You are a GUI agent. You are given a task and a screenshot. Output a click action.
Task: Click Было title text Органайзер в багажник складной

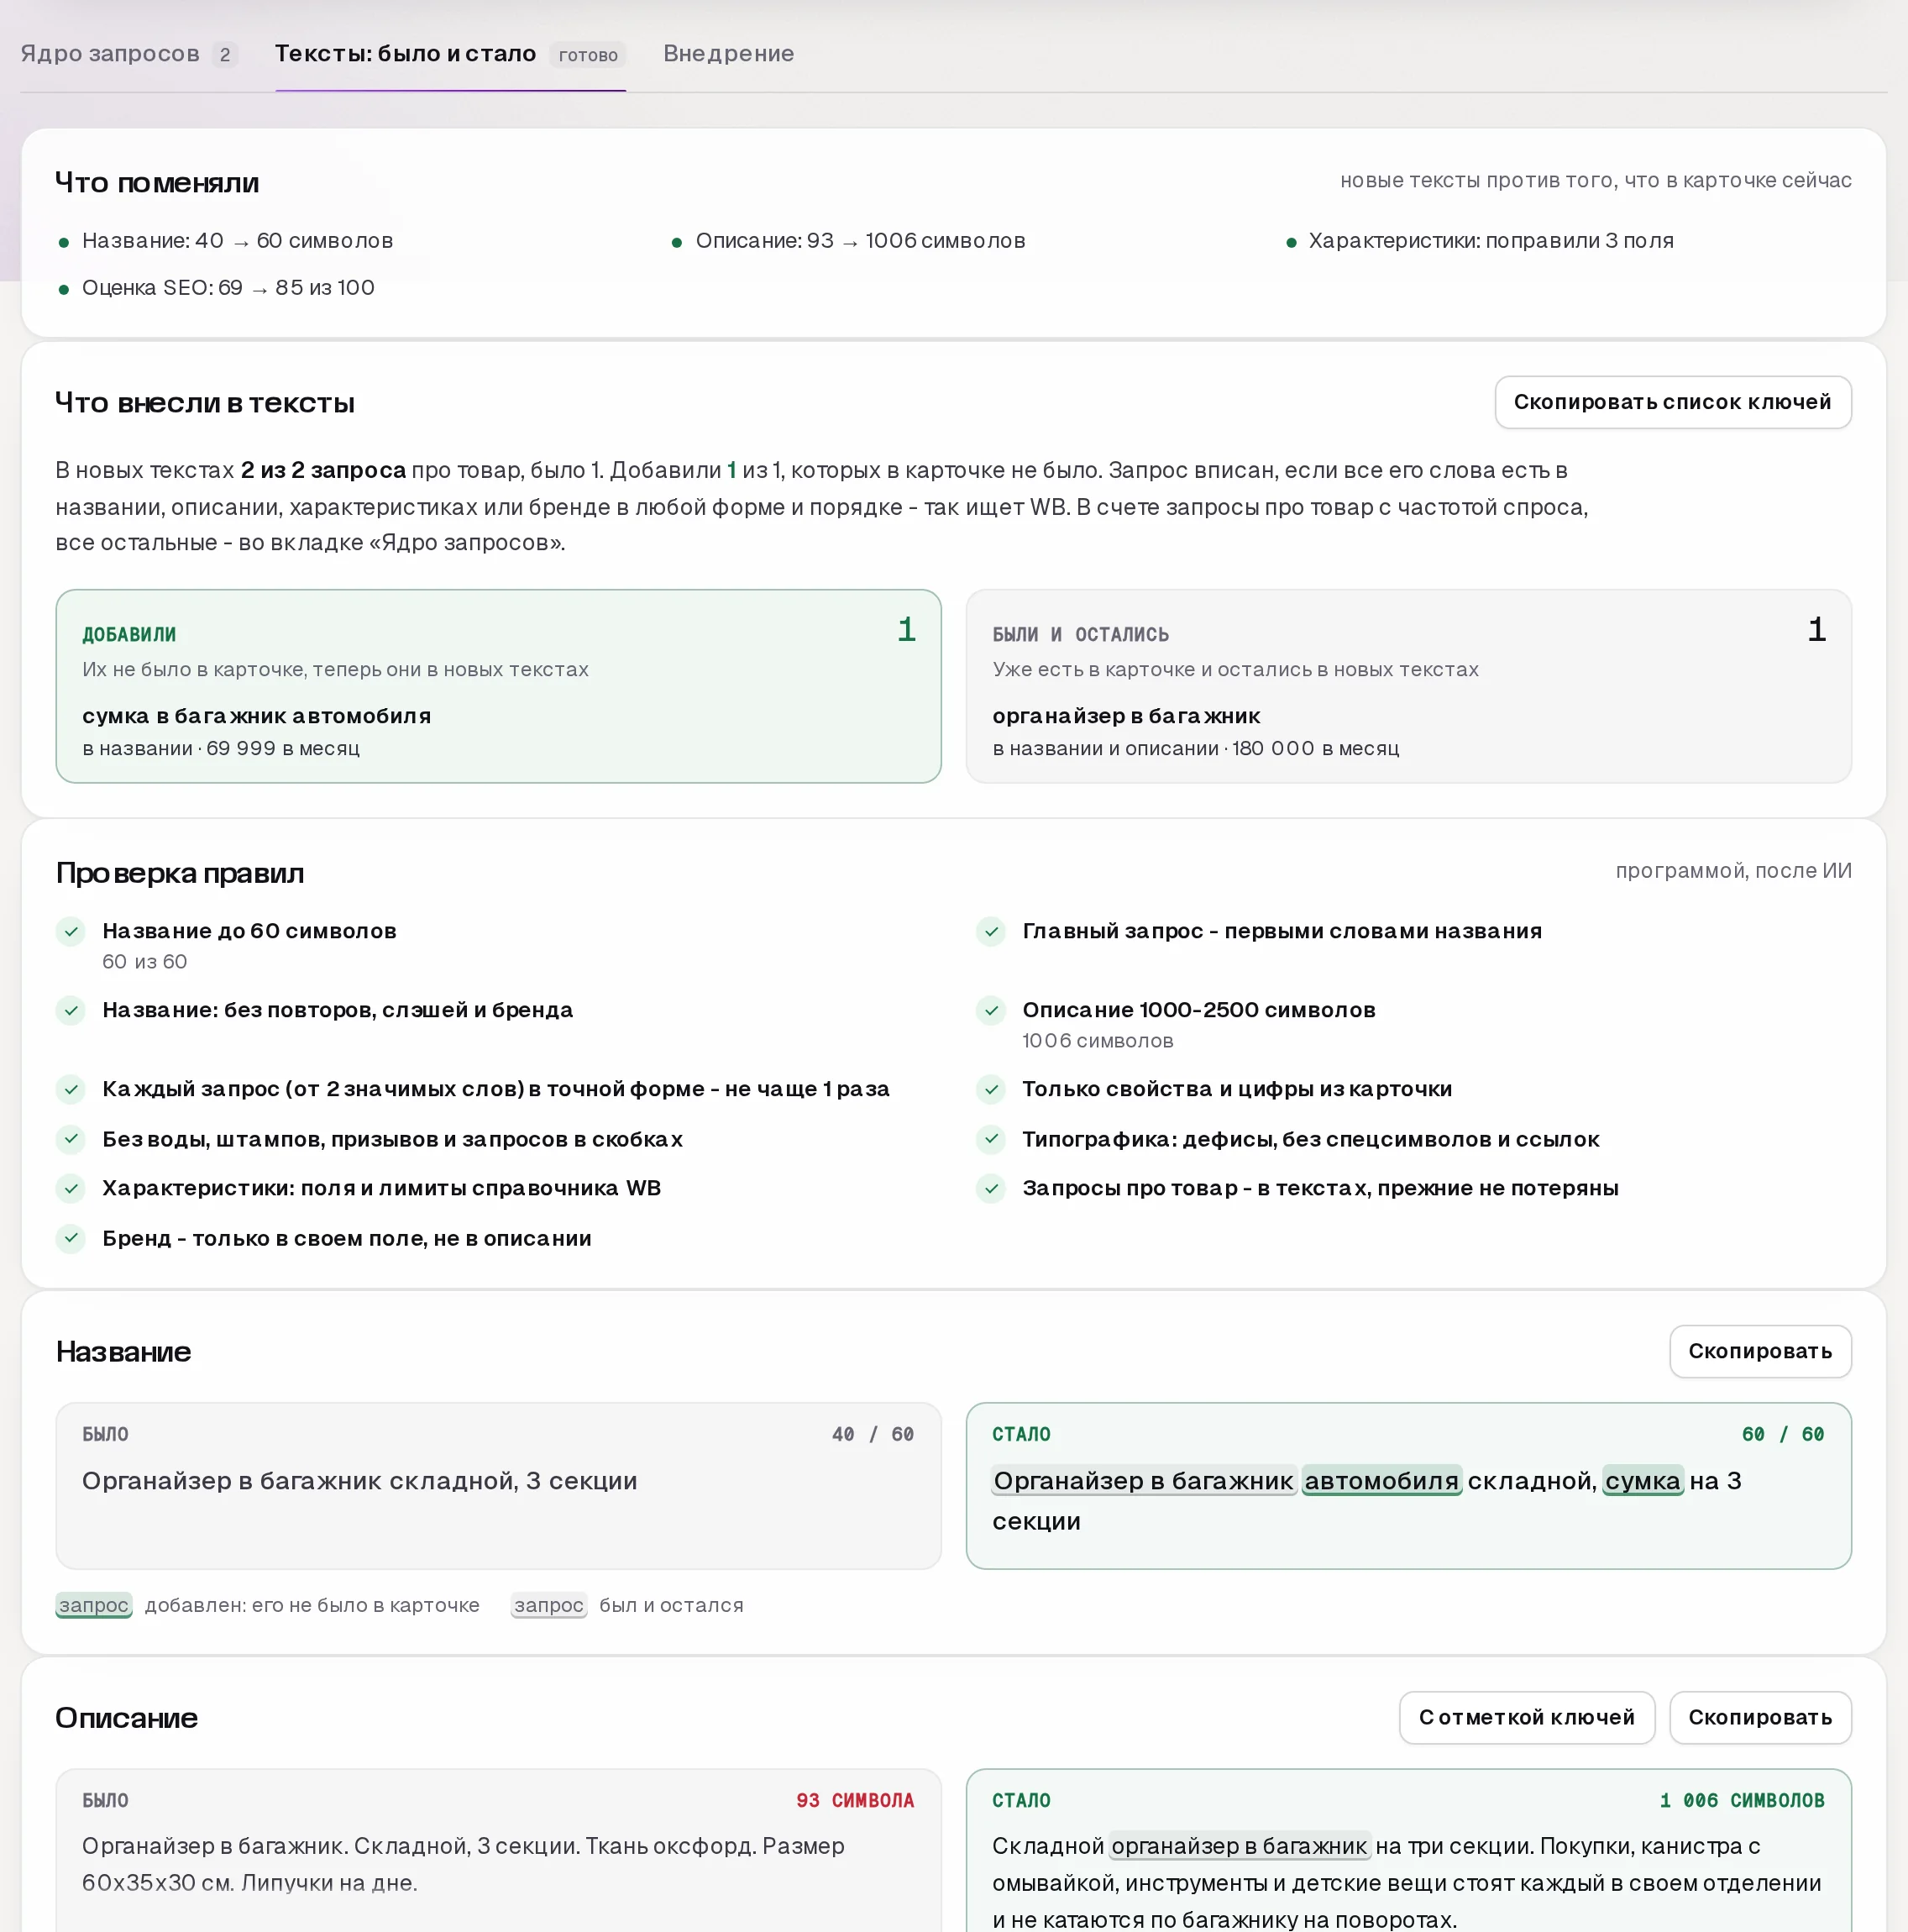(x=359, y=1481)
